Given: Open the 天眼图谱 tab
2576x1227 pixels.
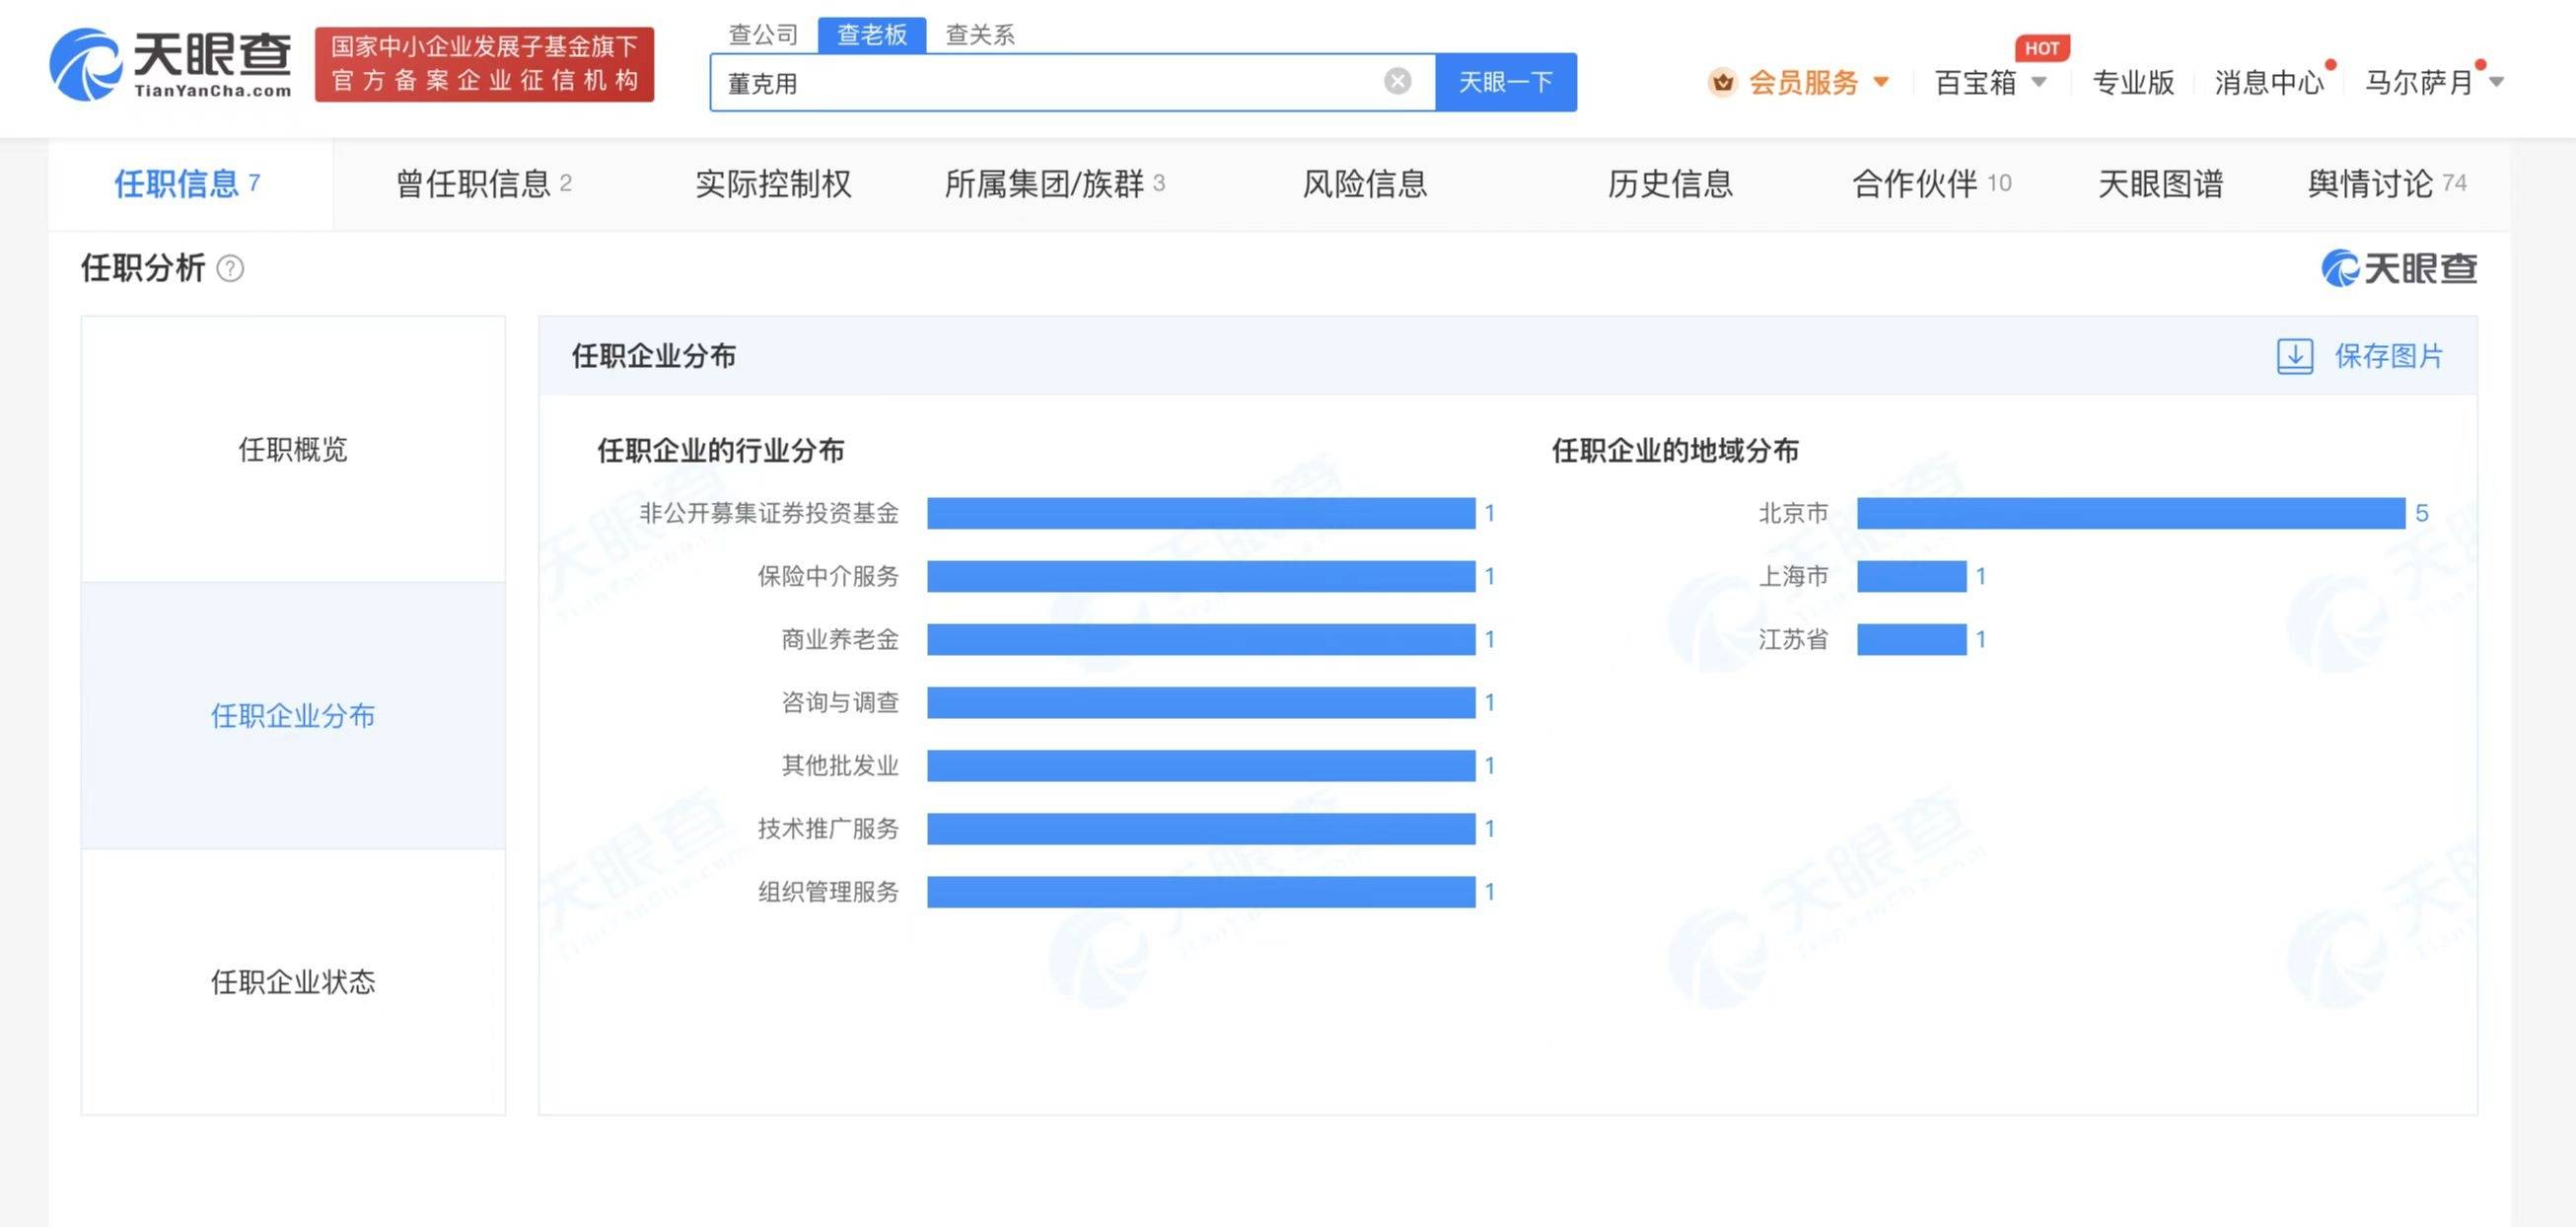Looking at the screenshot, I should pyautogui.click(x=2160, y=183).
